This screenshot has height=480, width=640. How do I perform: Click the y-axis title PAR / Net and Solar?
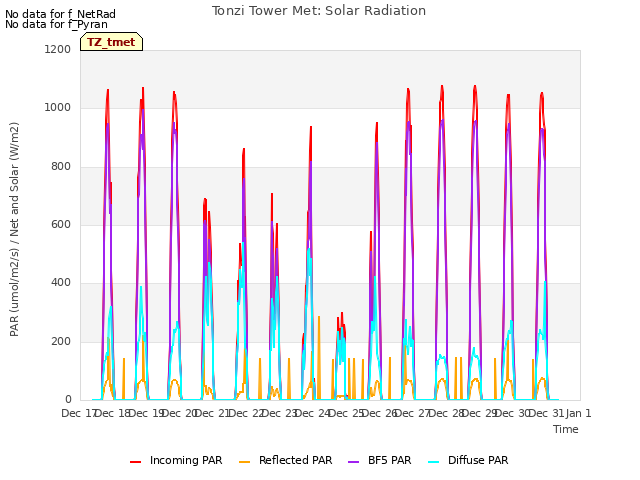coord(14,229)
